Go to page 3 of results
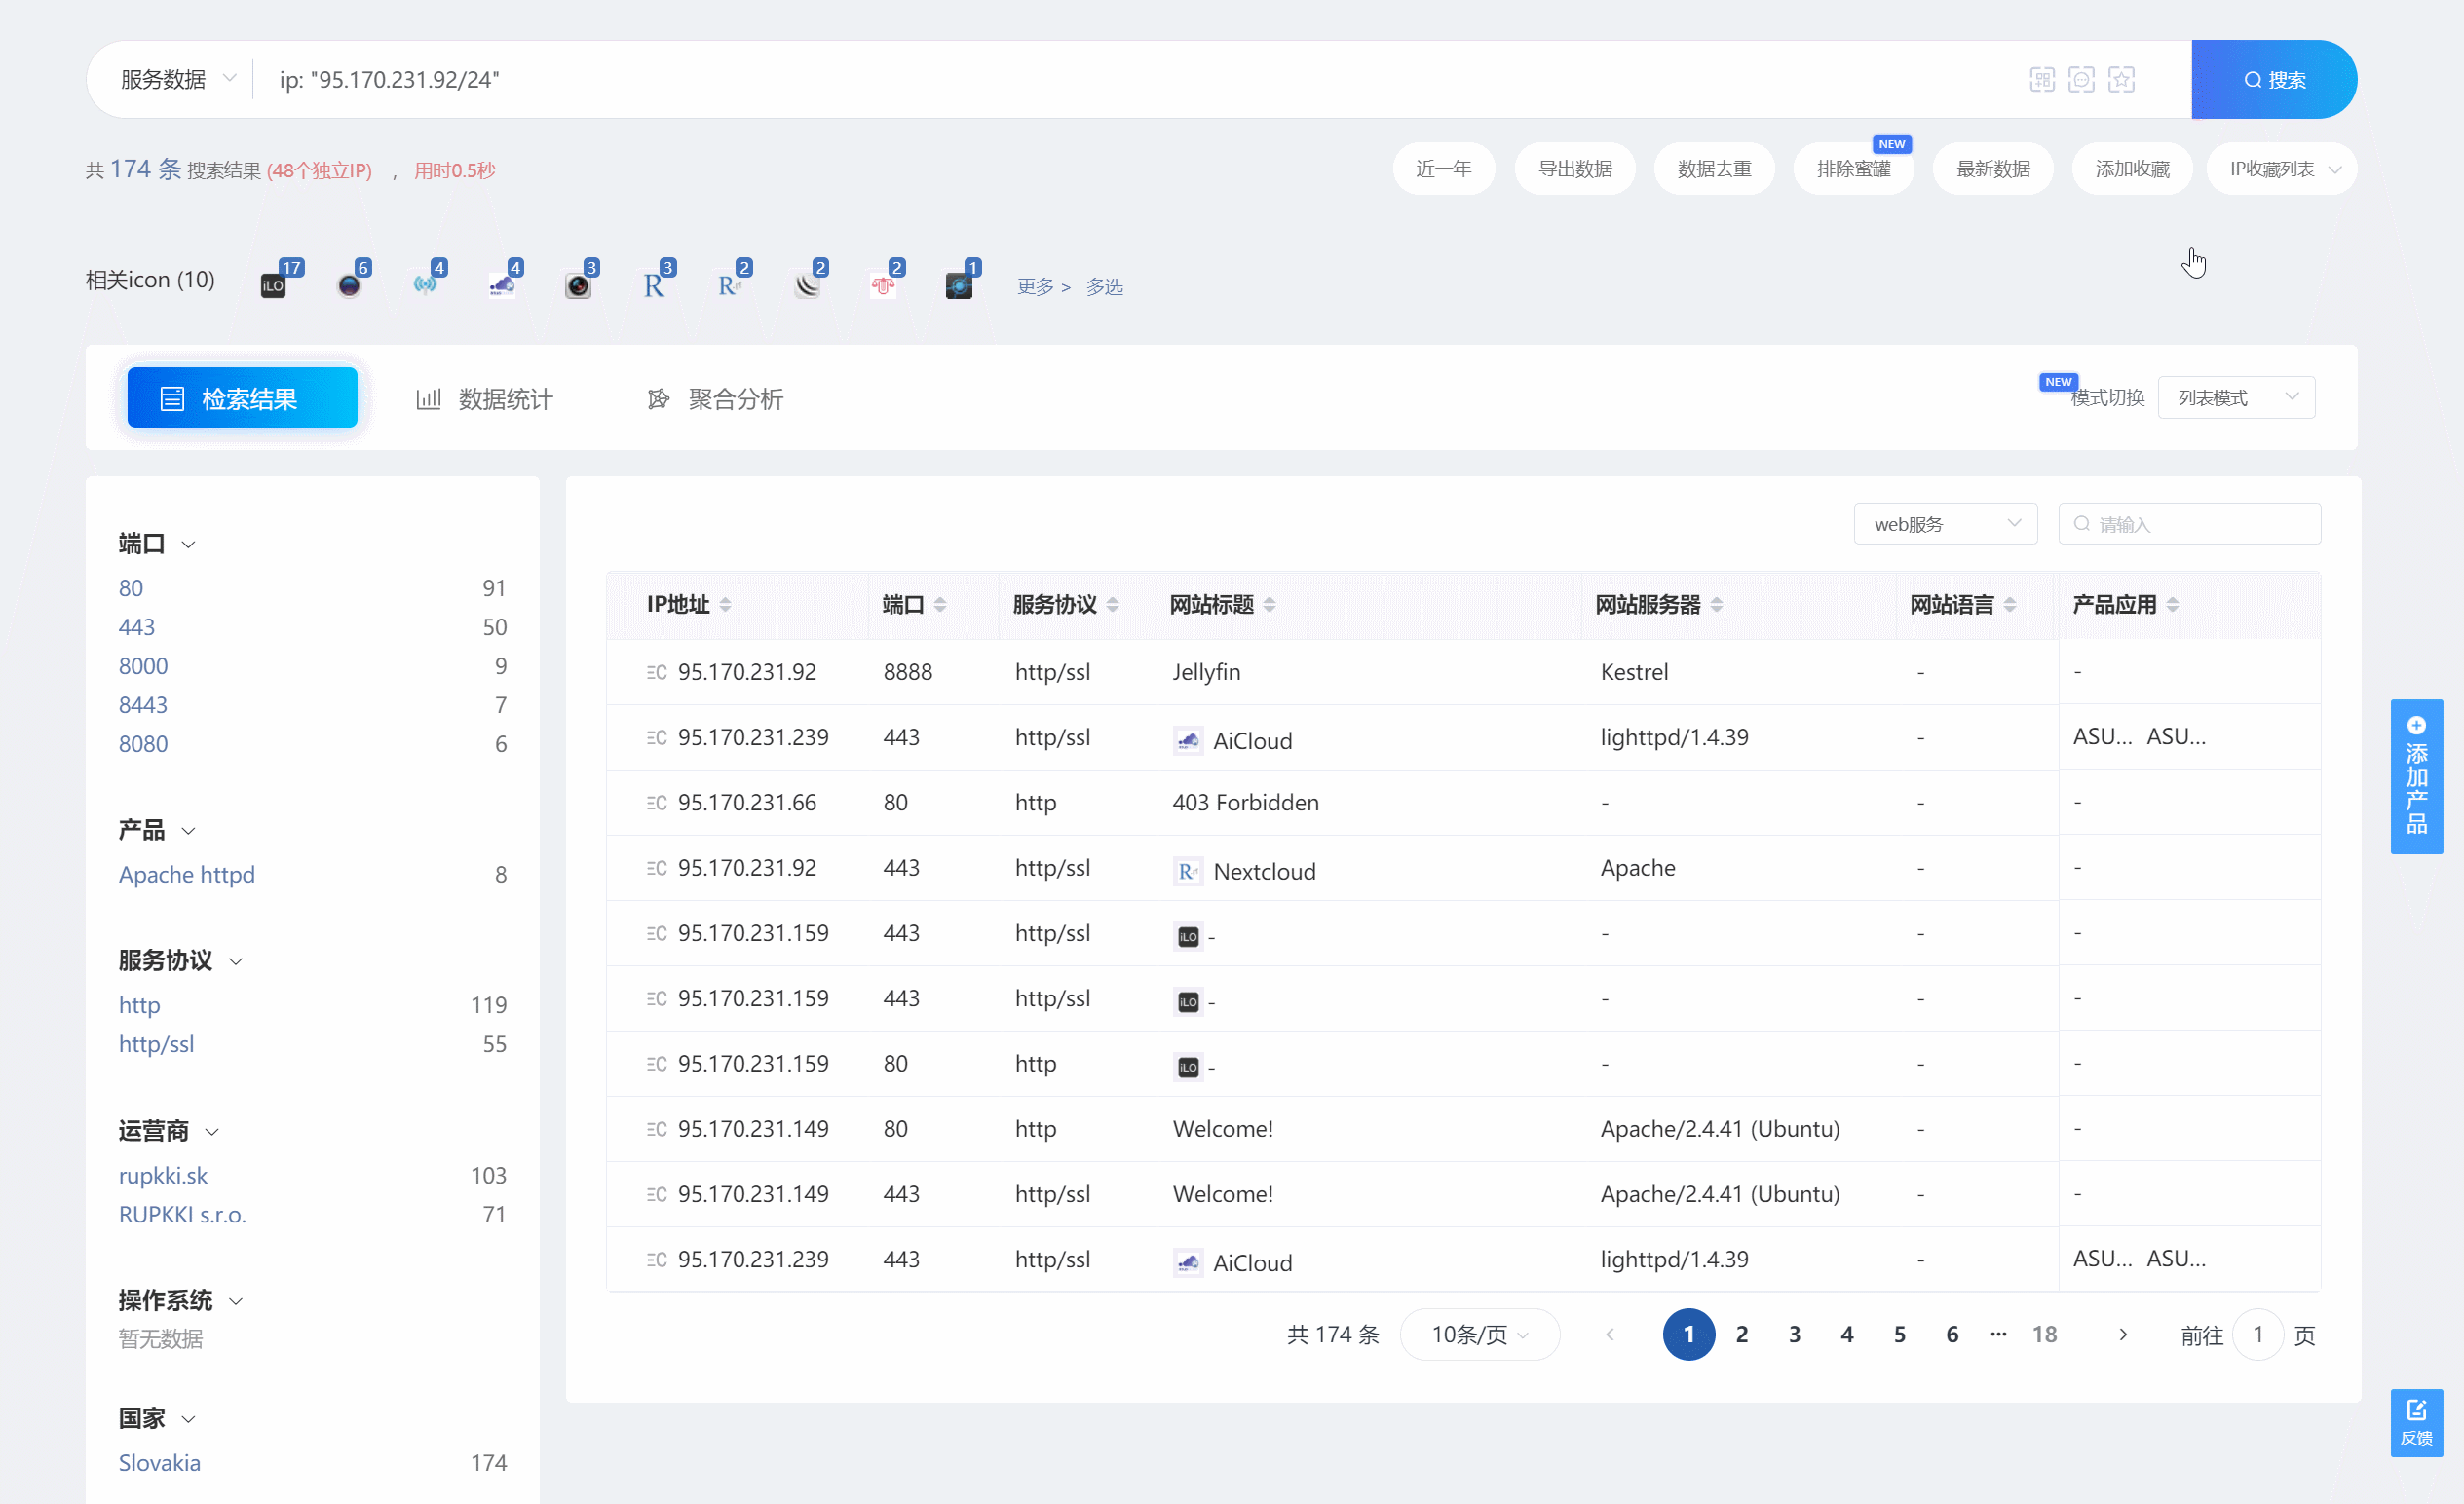Image resolution: width=2464 pixels, height=1504 pixels. point(1794,1334)
